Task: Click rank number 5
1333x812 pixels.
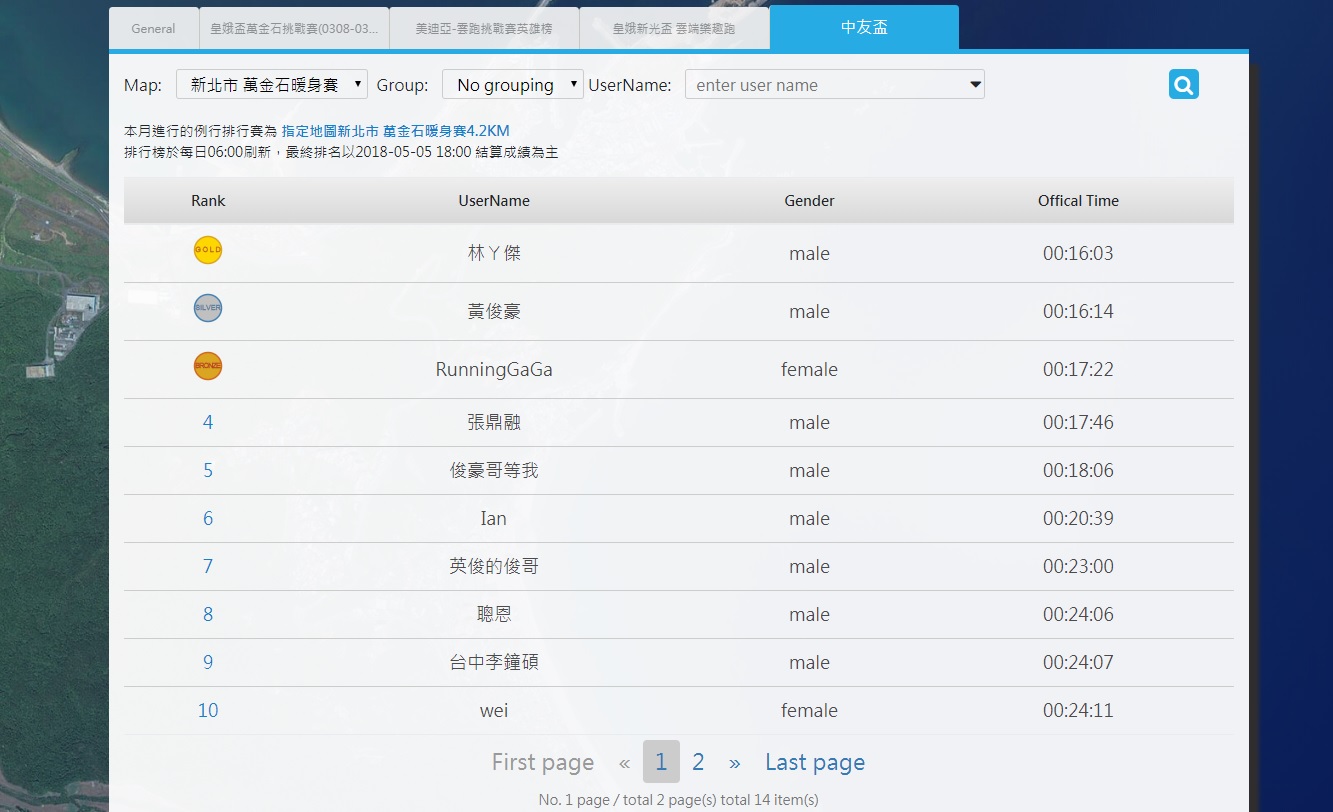Action: coord(208,470)
